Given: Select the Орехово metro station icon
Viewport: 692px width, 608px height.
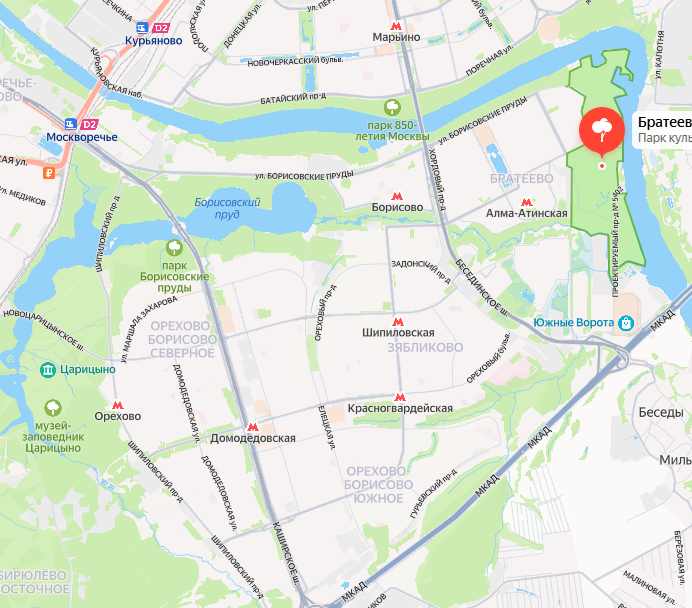Looking at the screenshot, I should (x=117, y=405).
